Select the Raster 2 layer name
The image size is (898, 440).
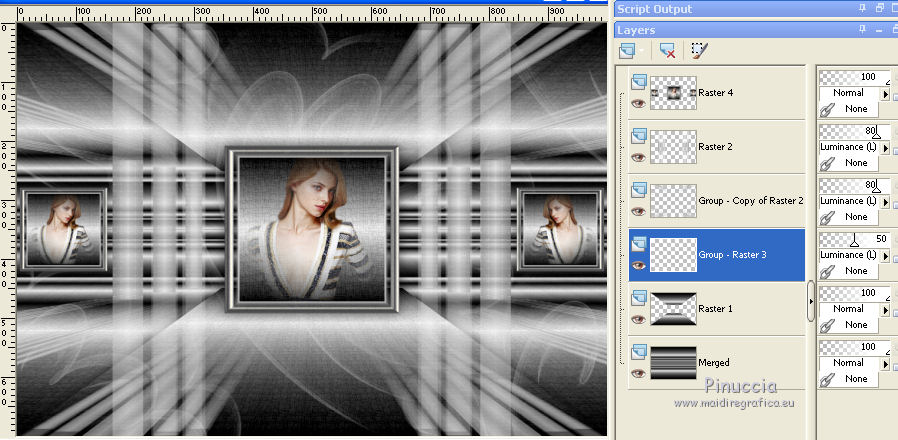(x=715, y=147)
